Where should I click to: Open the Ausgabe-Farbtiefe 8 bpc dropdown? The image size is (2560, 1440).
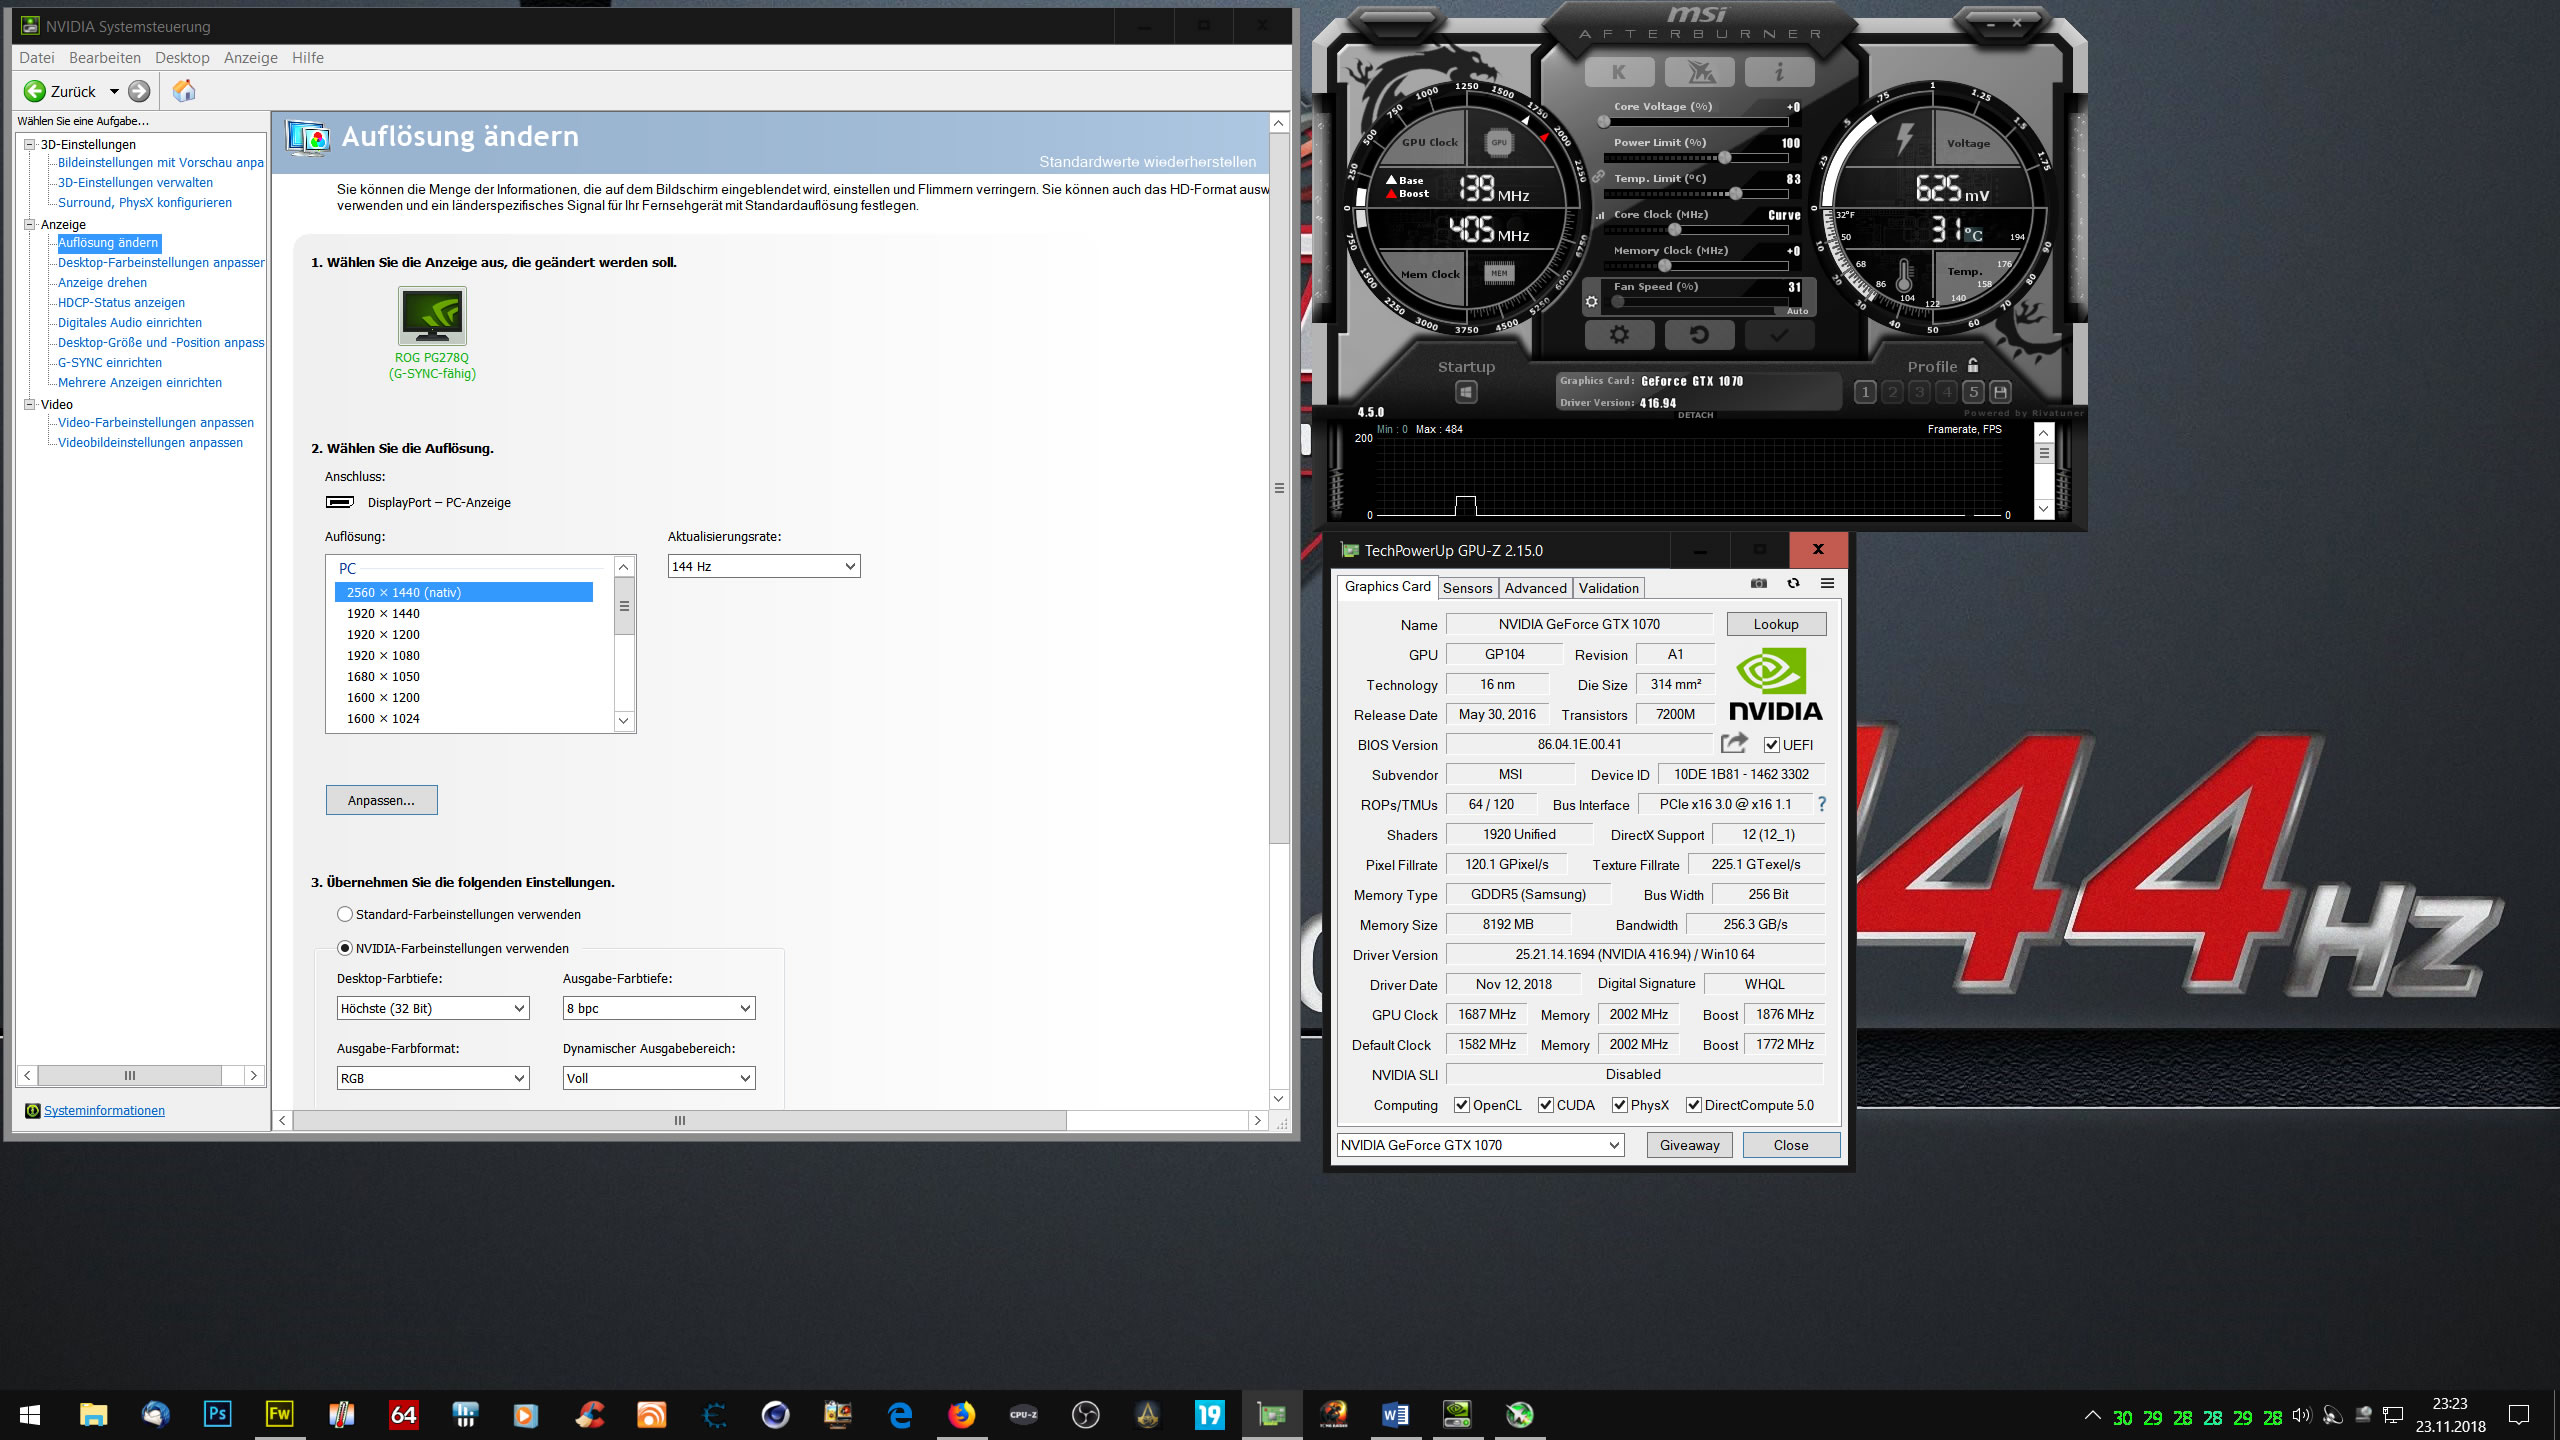(x=658, y=1008)
